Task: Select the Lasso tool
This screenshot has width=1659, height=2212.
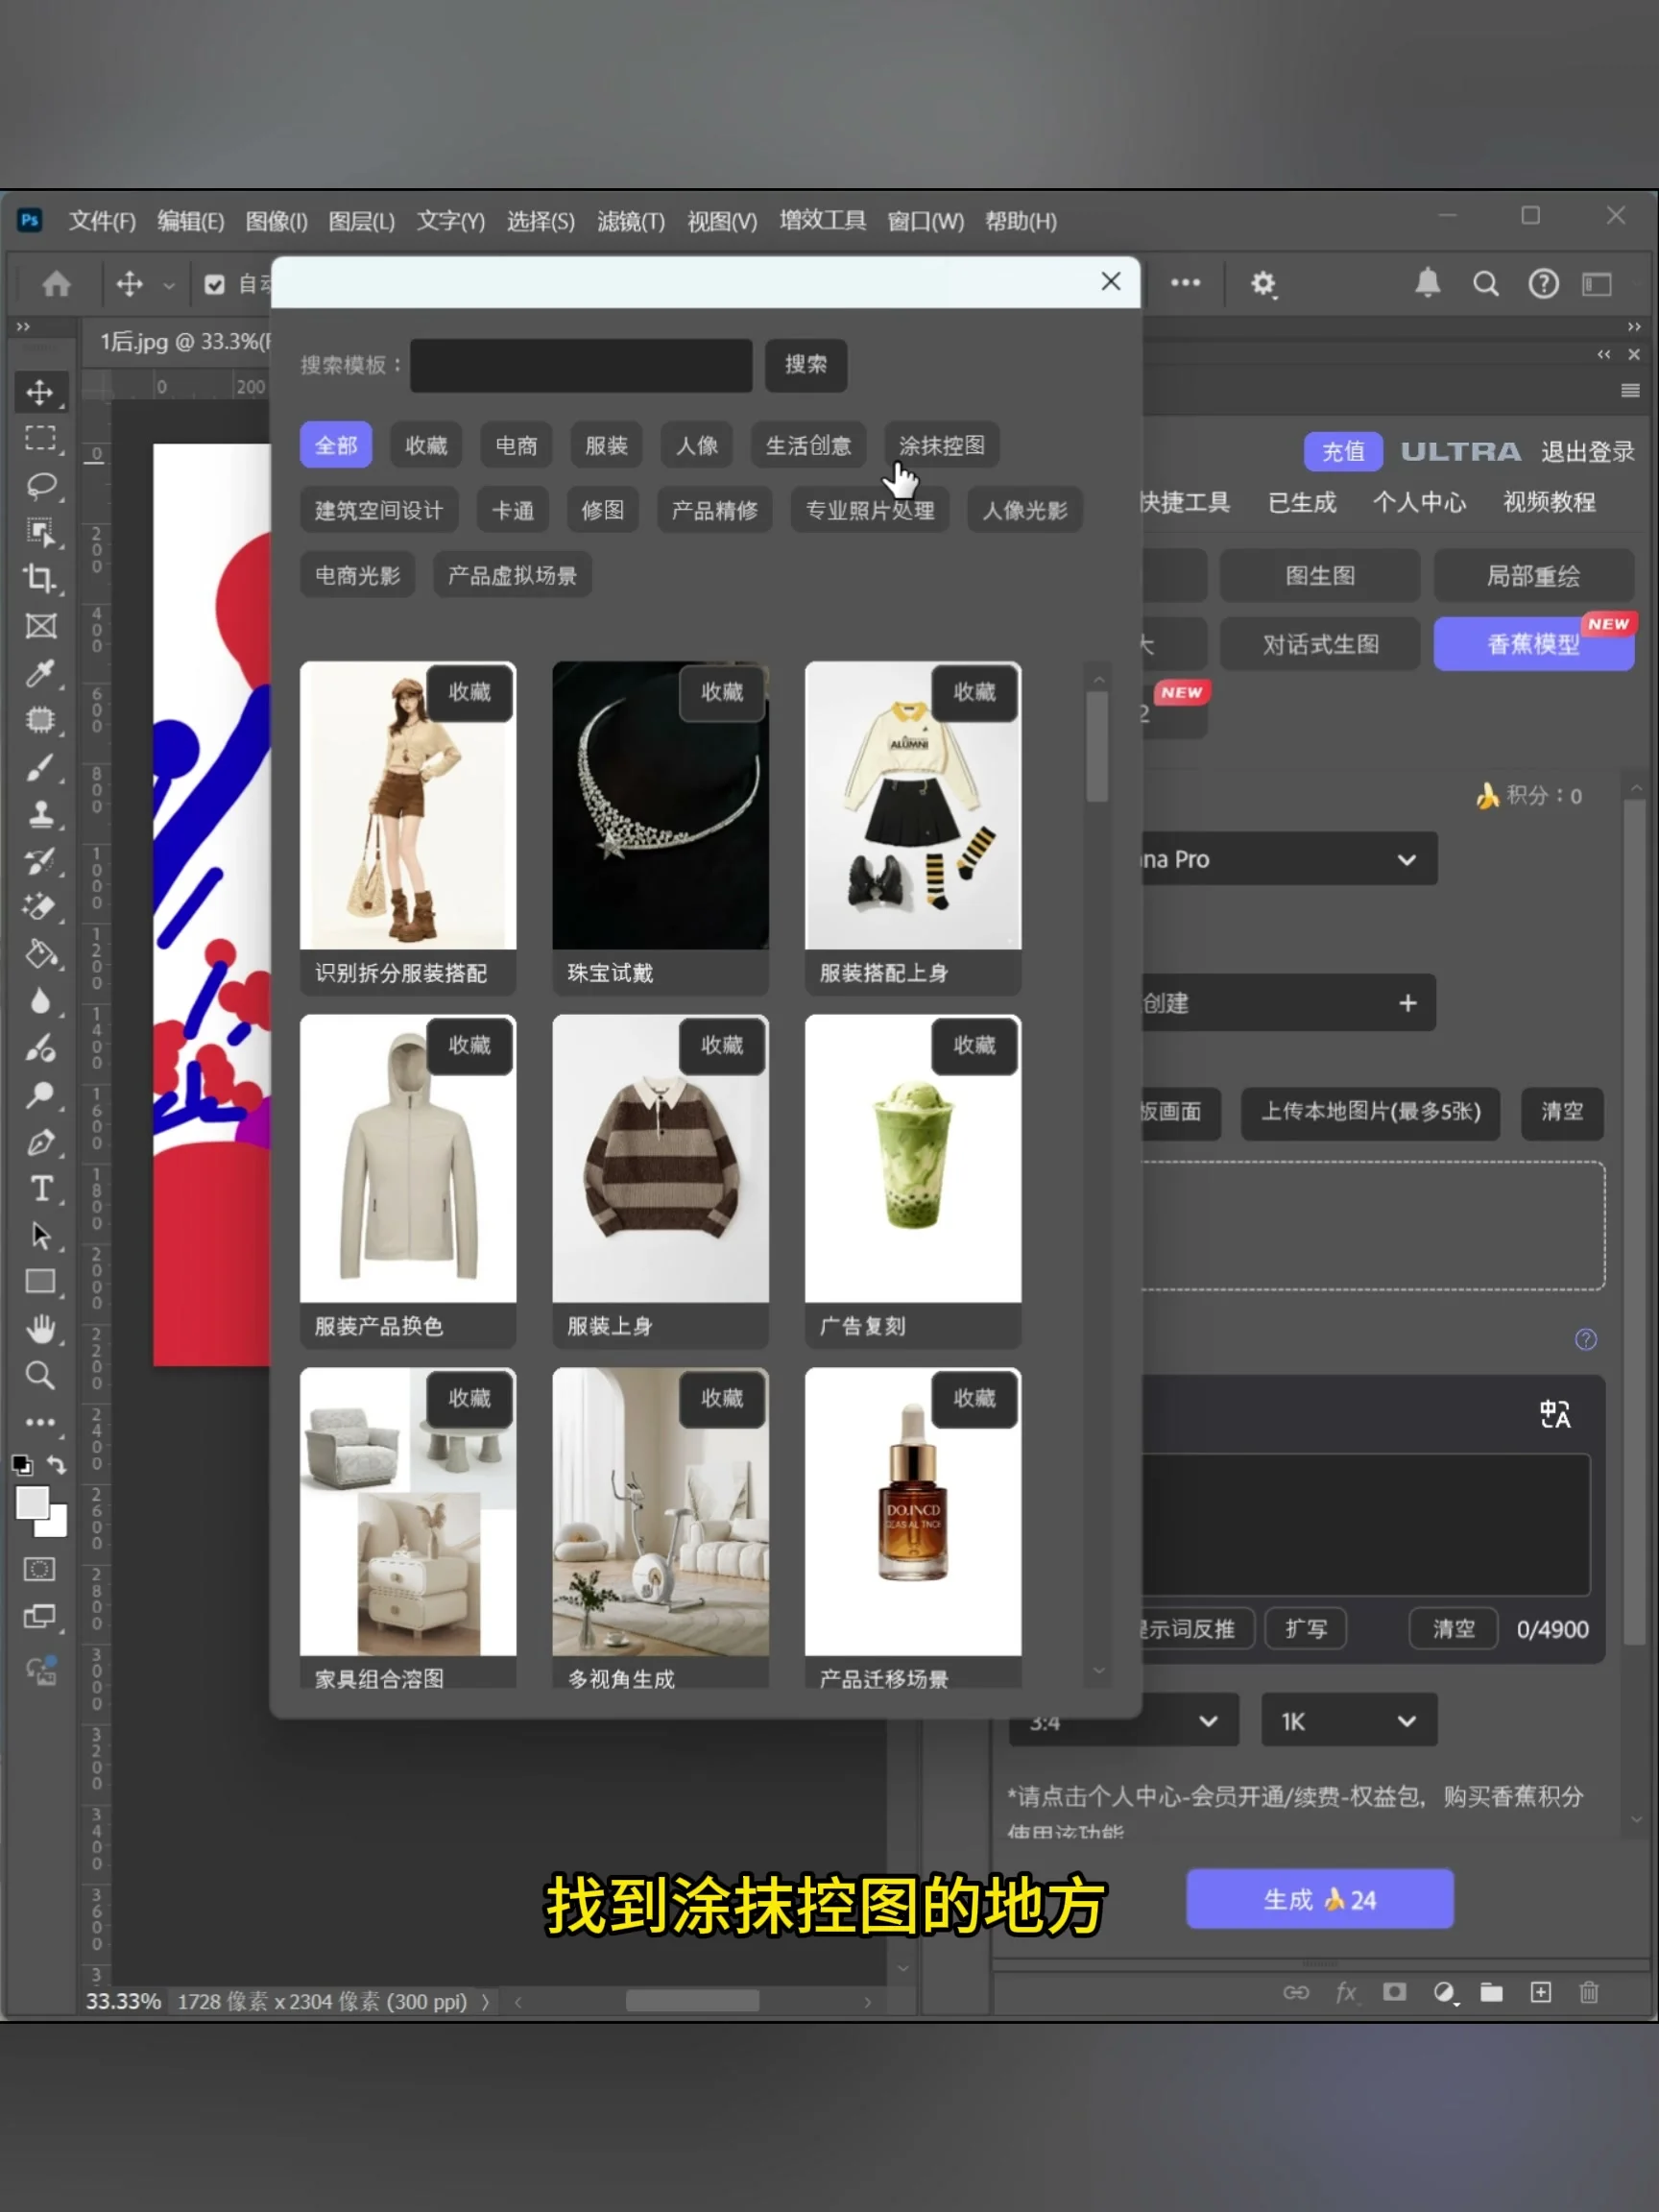Action: tap(40, 486)
